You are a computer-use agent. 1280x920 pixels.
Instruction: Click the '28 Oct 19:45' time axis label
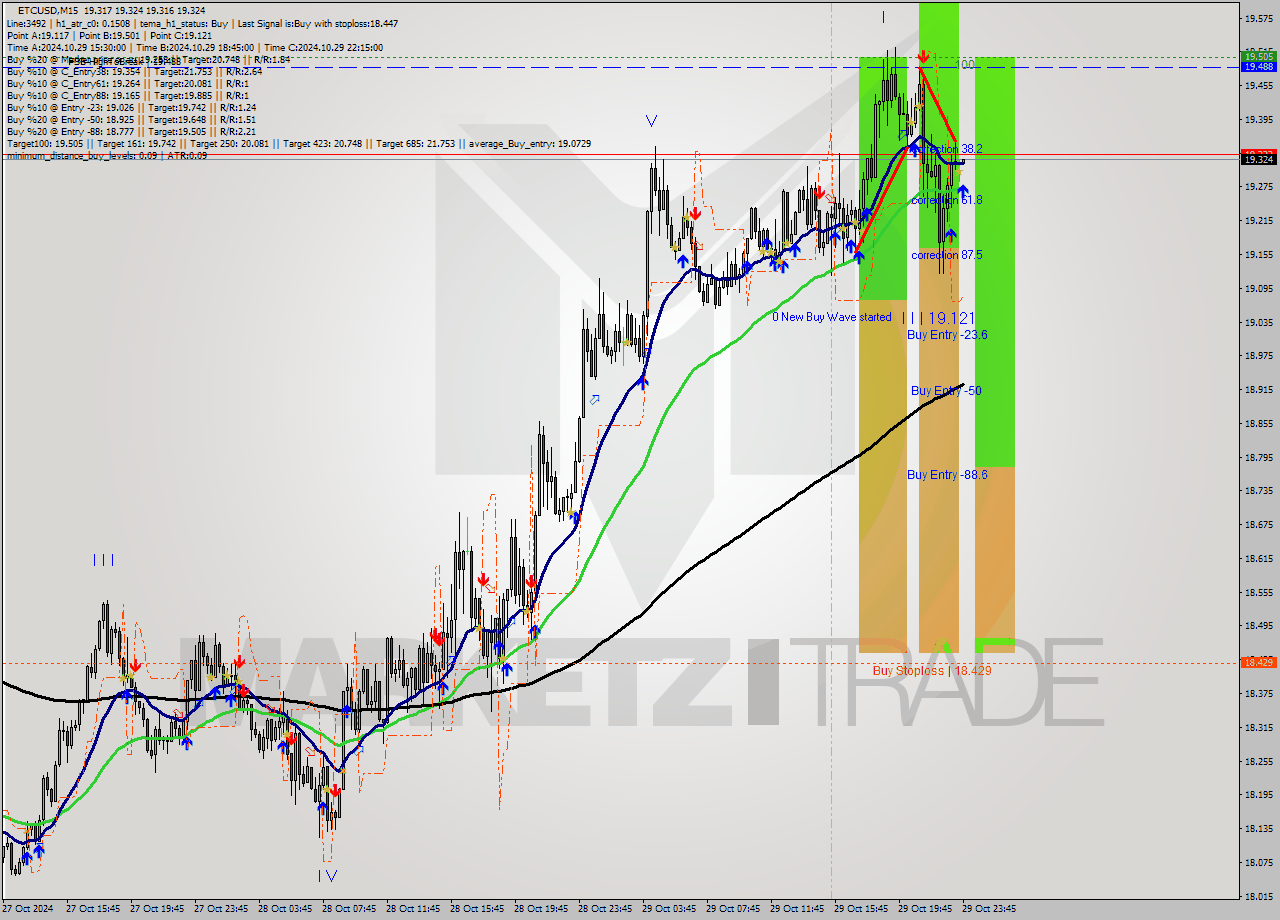click(x=541, y=909)
